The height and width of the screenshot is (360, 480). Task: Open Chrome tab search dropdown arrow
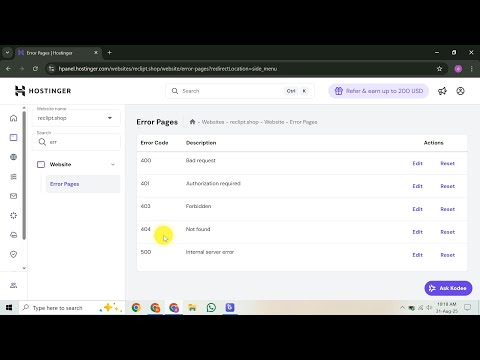pos(7,53)
